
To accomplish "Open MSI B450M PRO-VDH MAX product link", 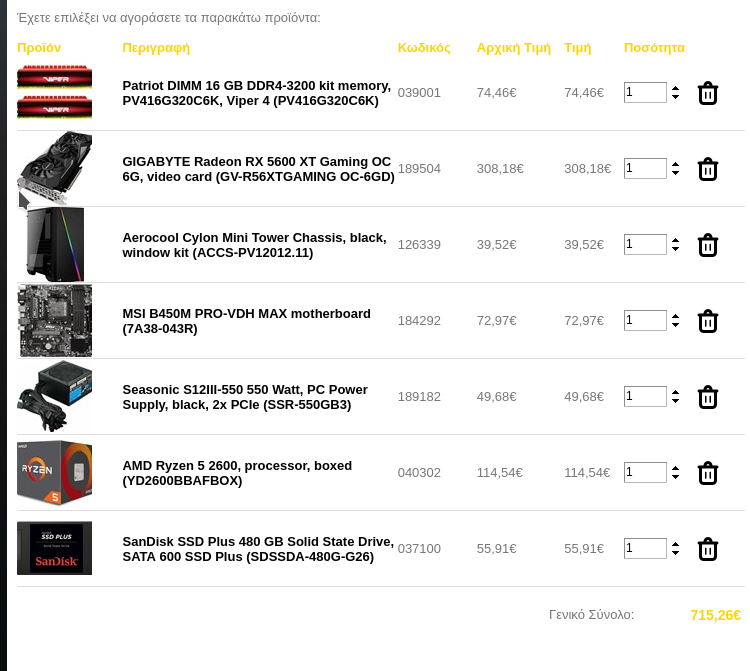I will [246, 321].
